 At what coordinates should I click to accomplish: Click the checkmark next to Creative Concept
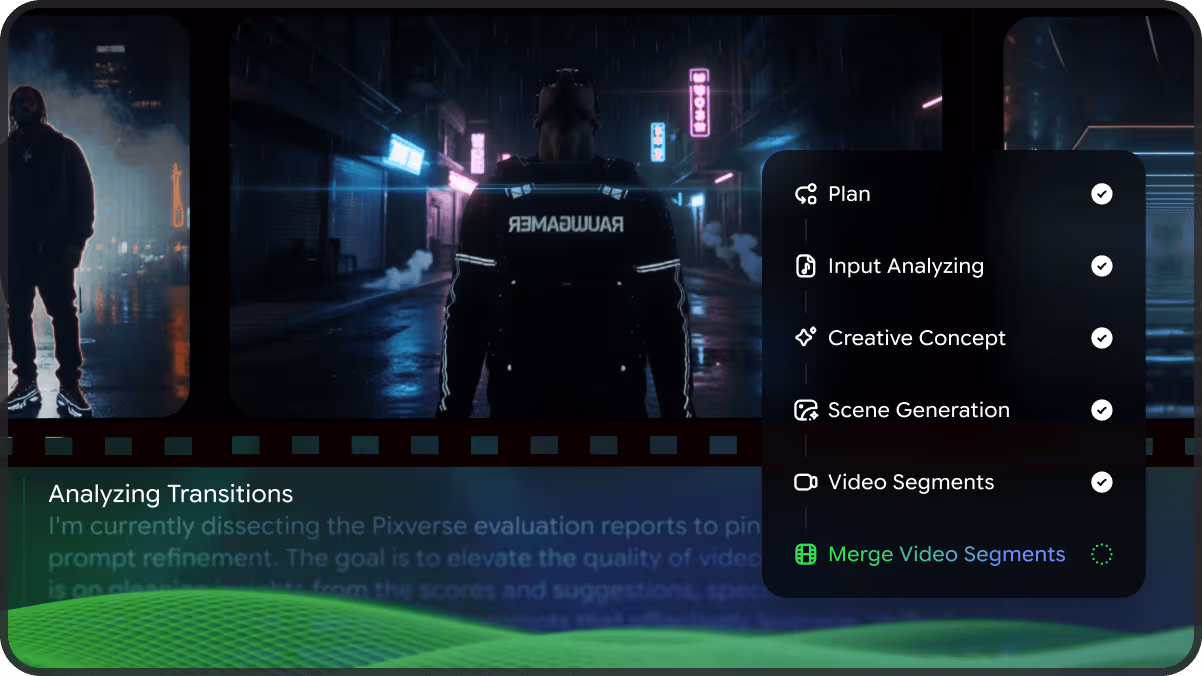coord(1101,338)
